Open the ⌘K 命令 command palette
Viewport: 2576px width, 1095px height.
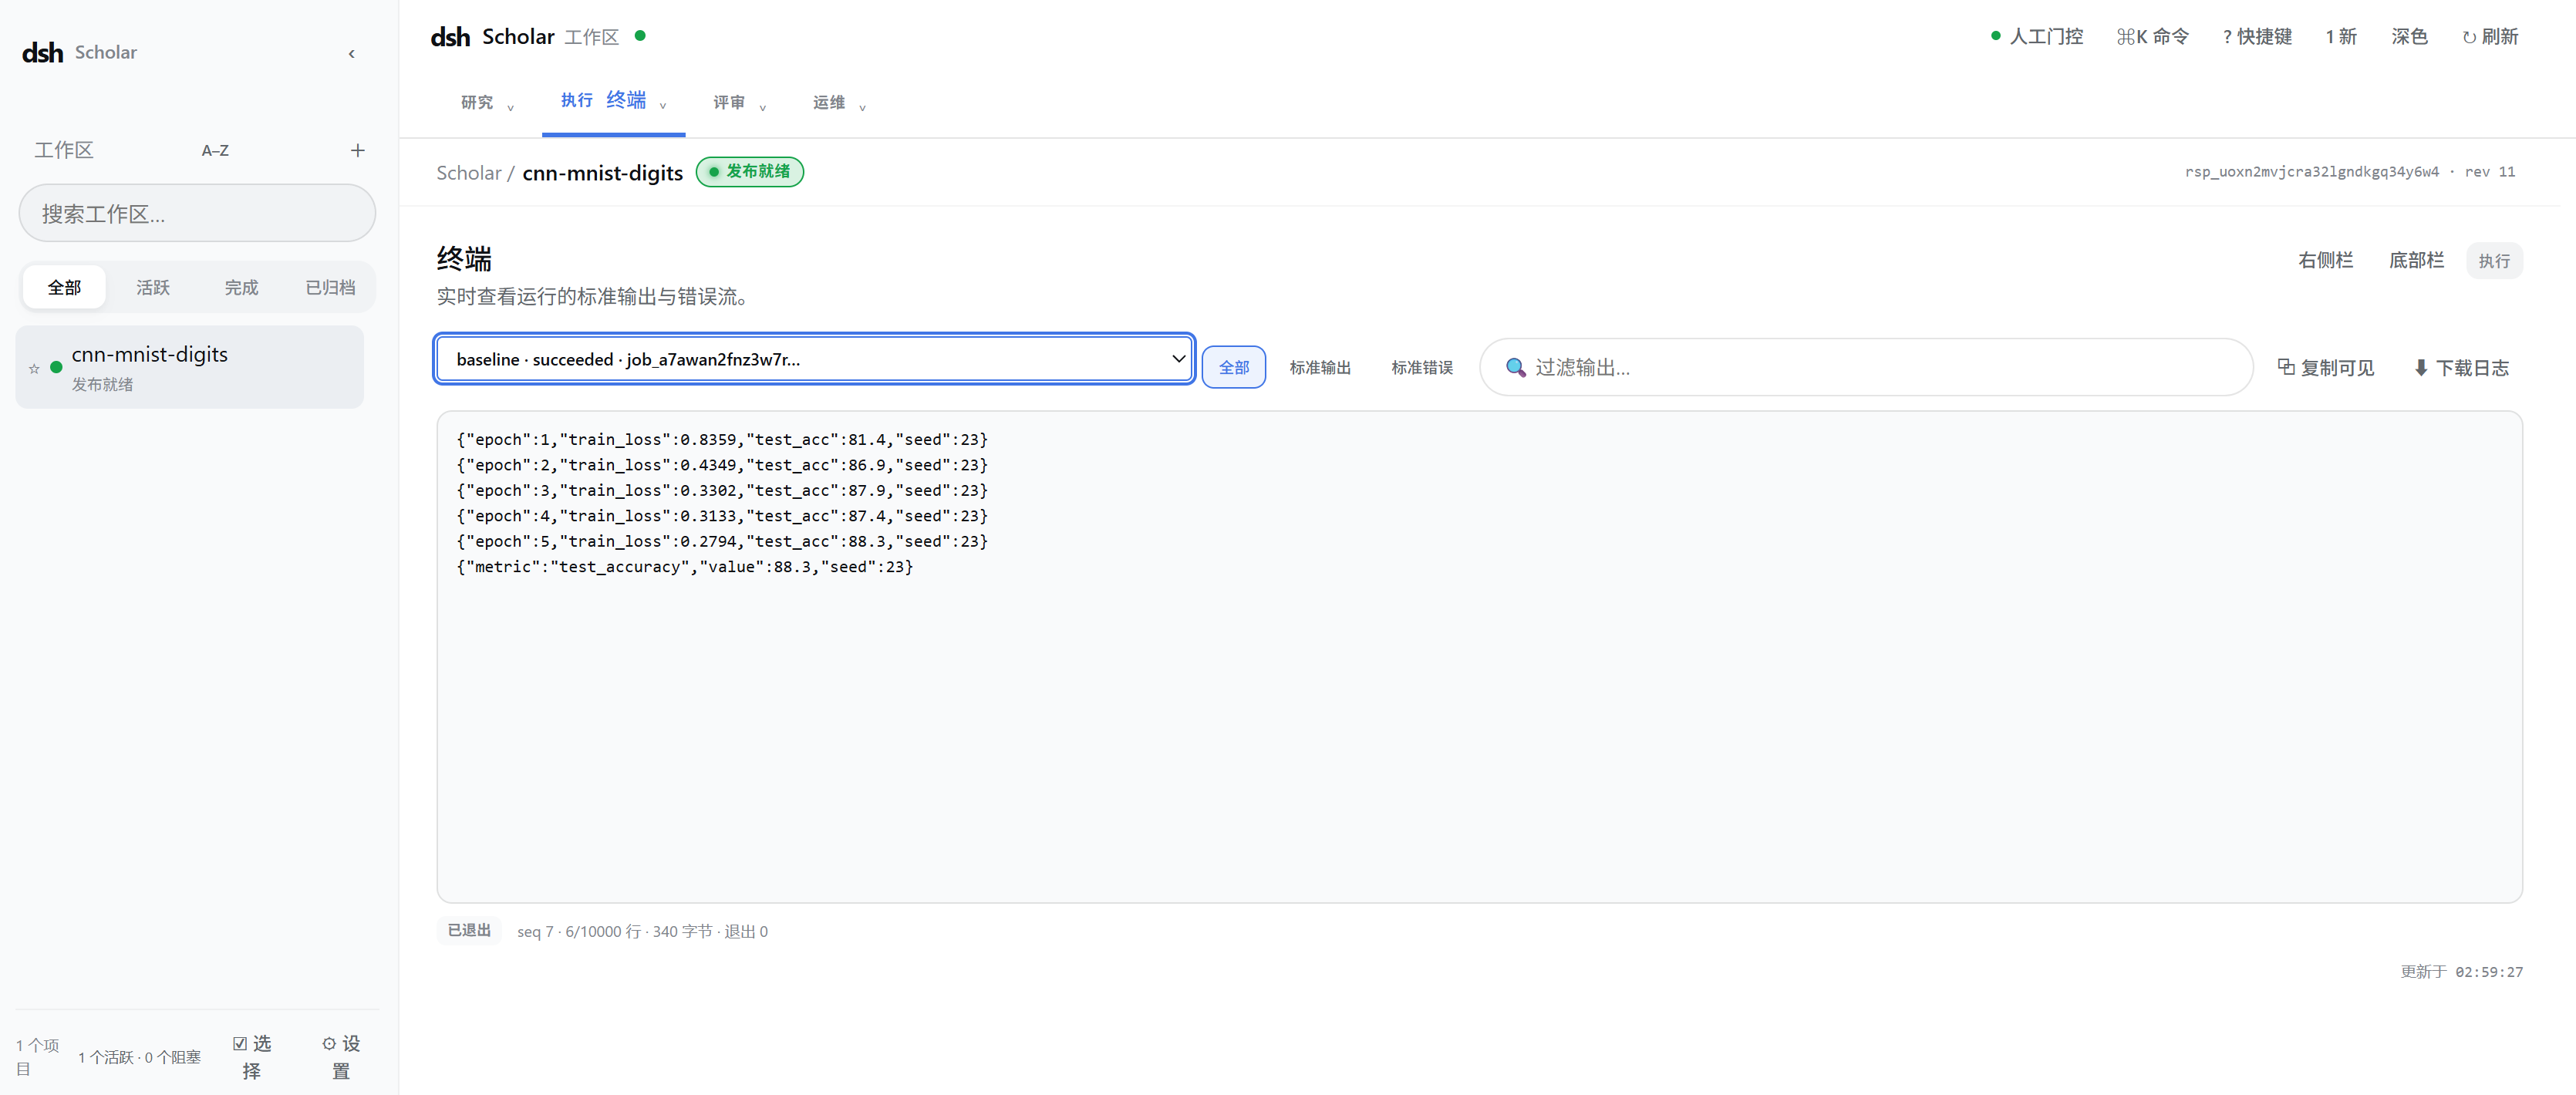(2152, 37)
